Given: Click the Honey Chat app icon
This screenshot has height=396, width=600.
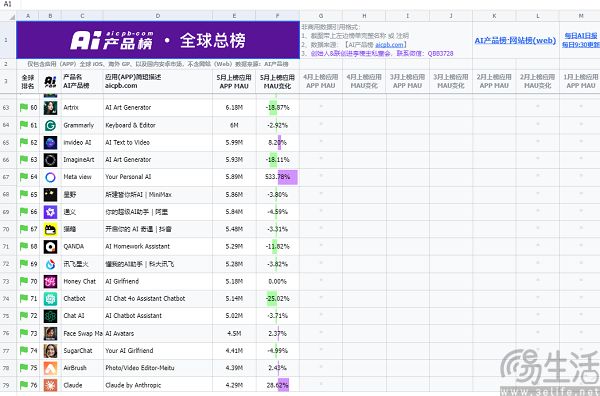Looking at the screenshot, I should (x=50, y=281).
